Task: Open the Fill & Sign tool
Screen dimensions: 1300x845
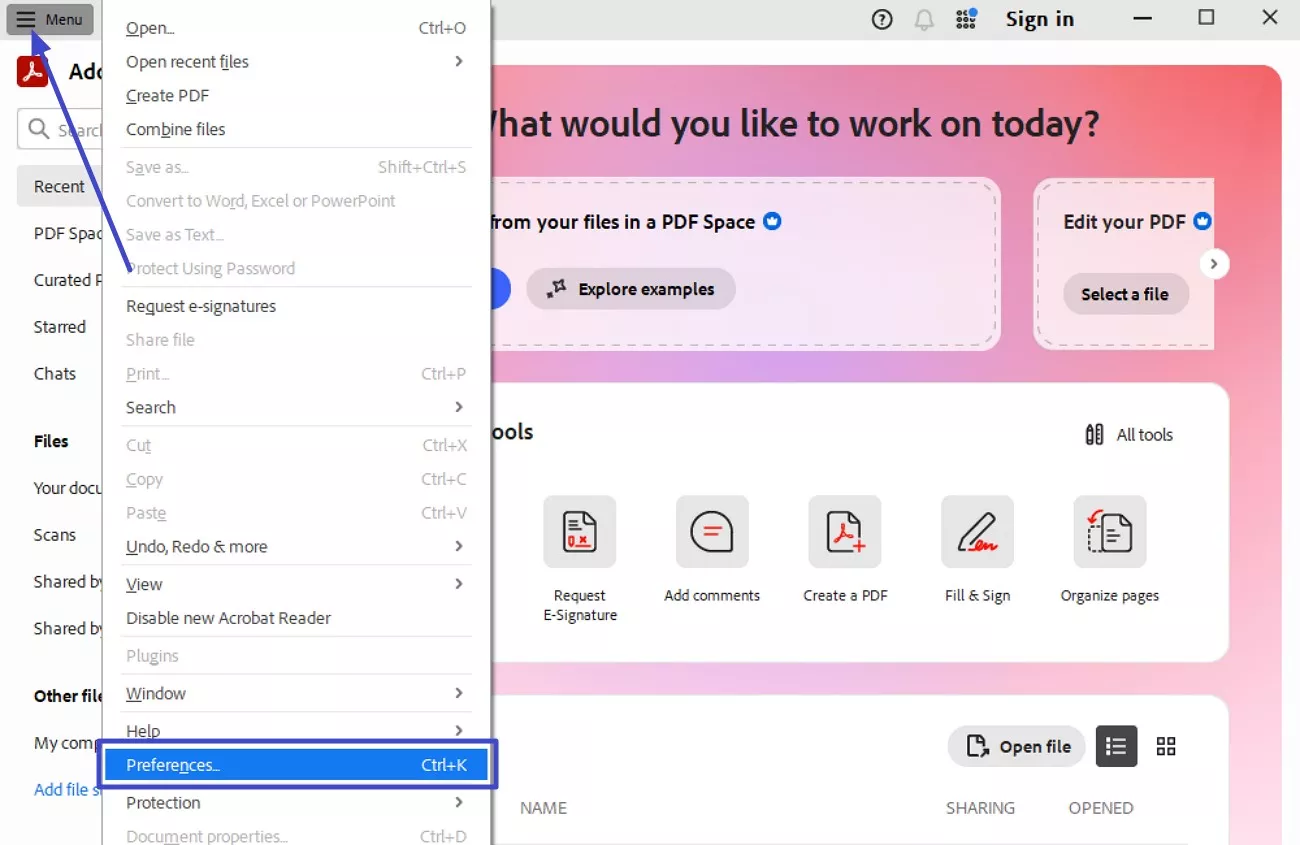Action: point(977,531)
